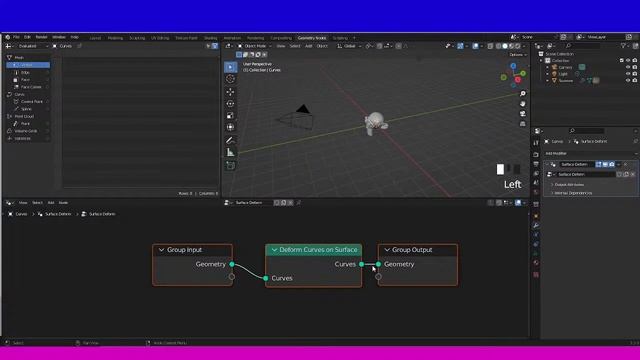Open the Global transform orientation dropdown
Viewport: 640px width, 360px height.
tap(349, 46)
